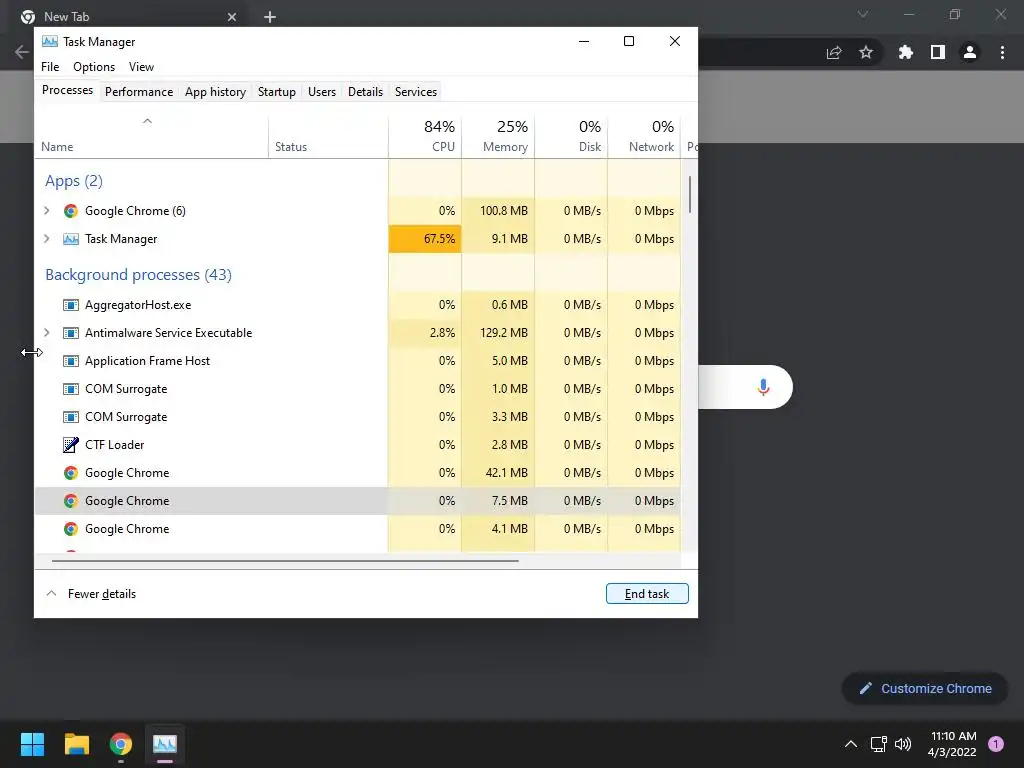Expand Task Manager process group
The height and width of the screenshot is (768, 1024).
pyautogui.click(x=46, y=239)
